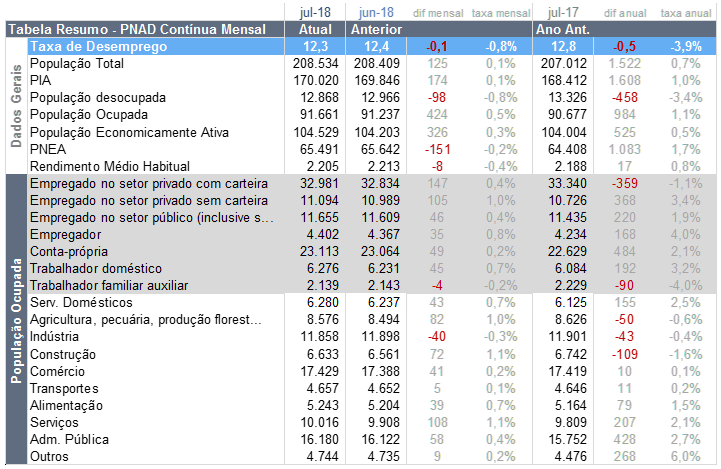Select 'Empregado no setor privado sem carteira' label
Image resolution: width=721 pixels, height=469 pixels.
(149, 200)
